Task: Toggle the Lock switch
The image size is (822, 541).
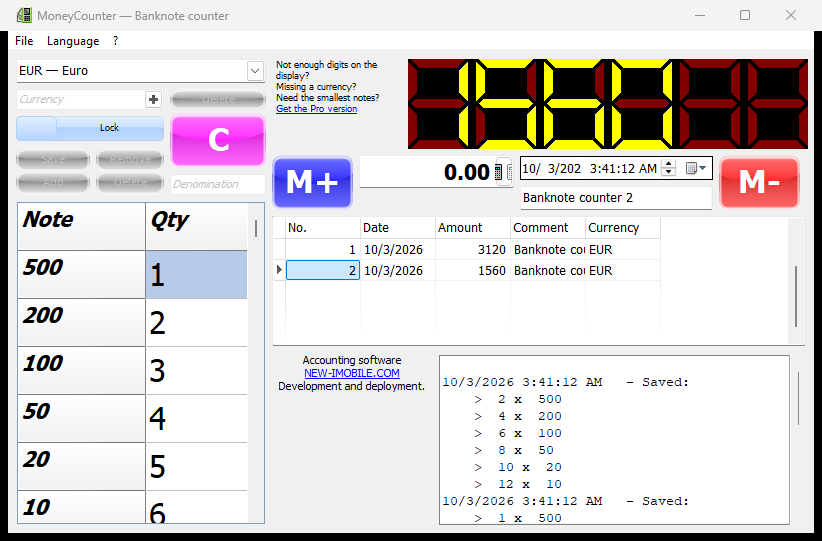Action: (90, 128)
